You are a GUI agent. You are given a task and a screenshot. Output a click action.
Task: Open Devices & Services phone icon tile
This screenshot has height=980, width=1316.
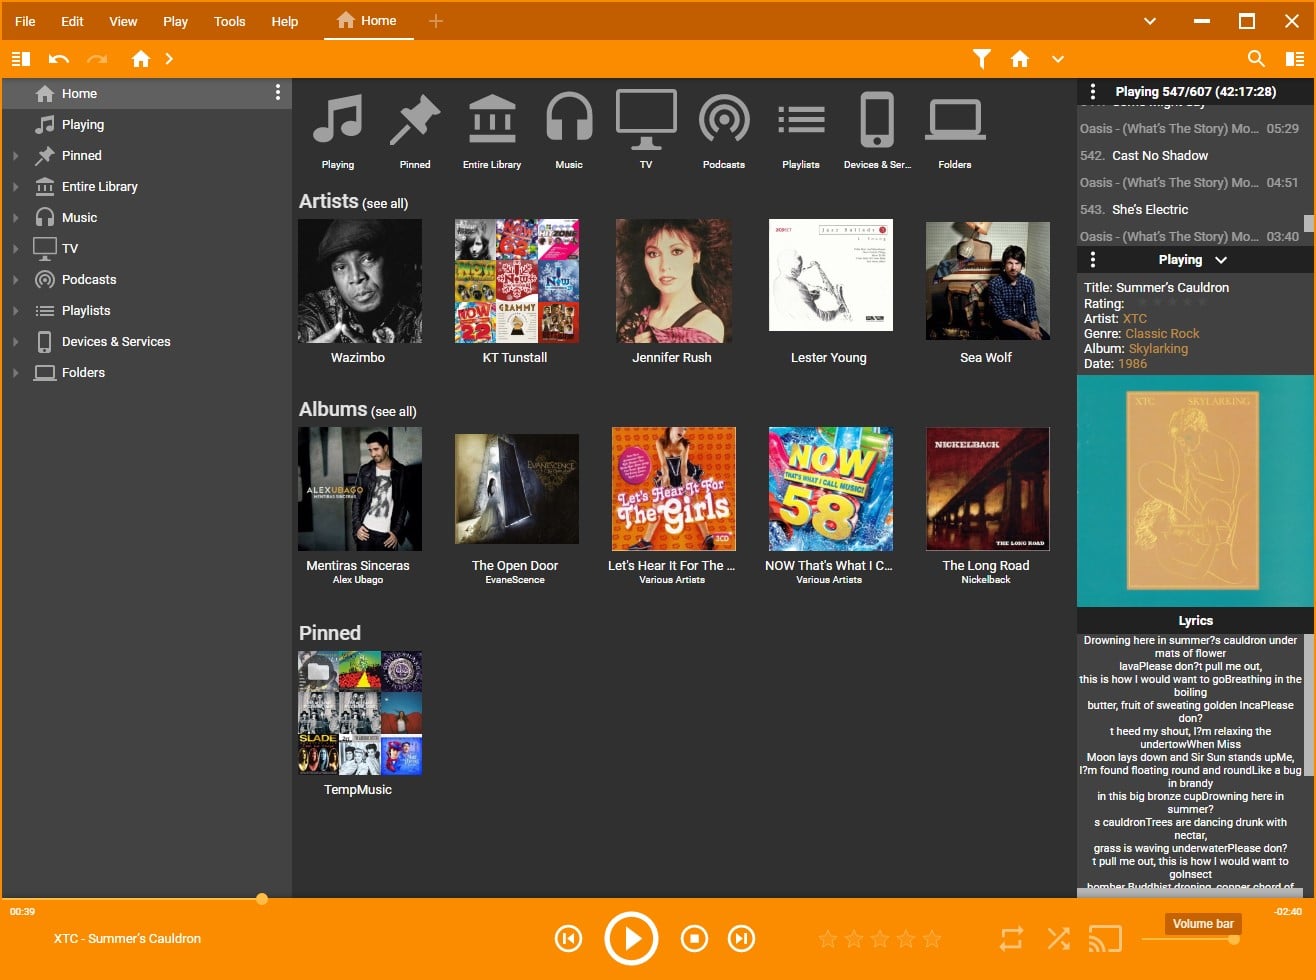(x=877, y=121)
